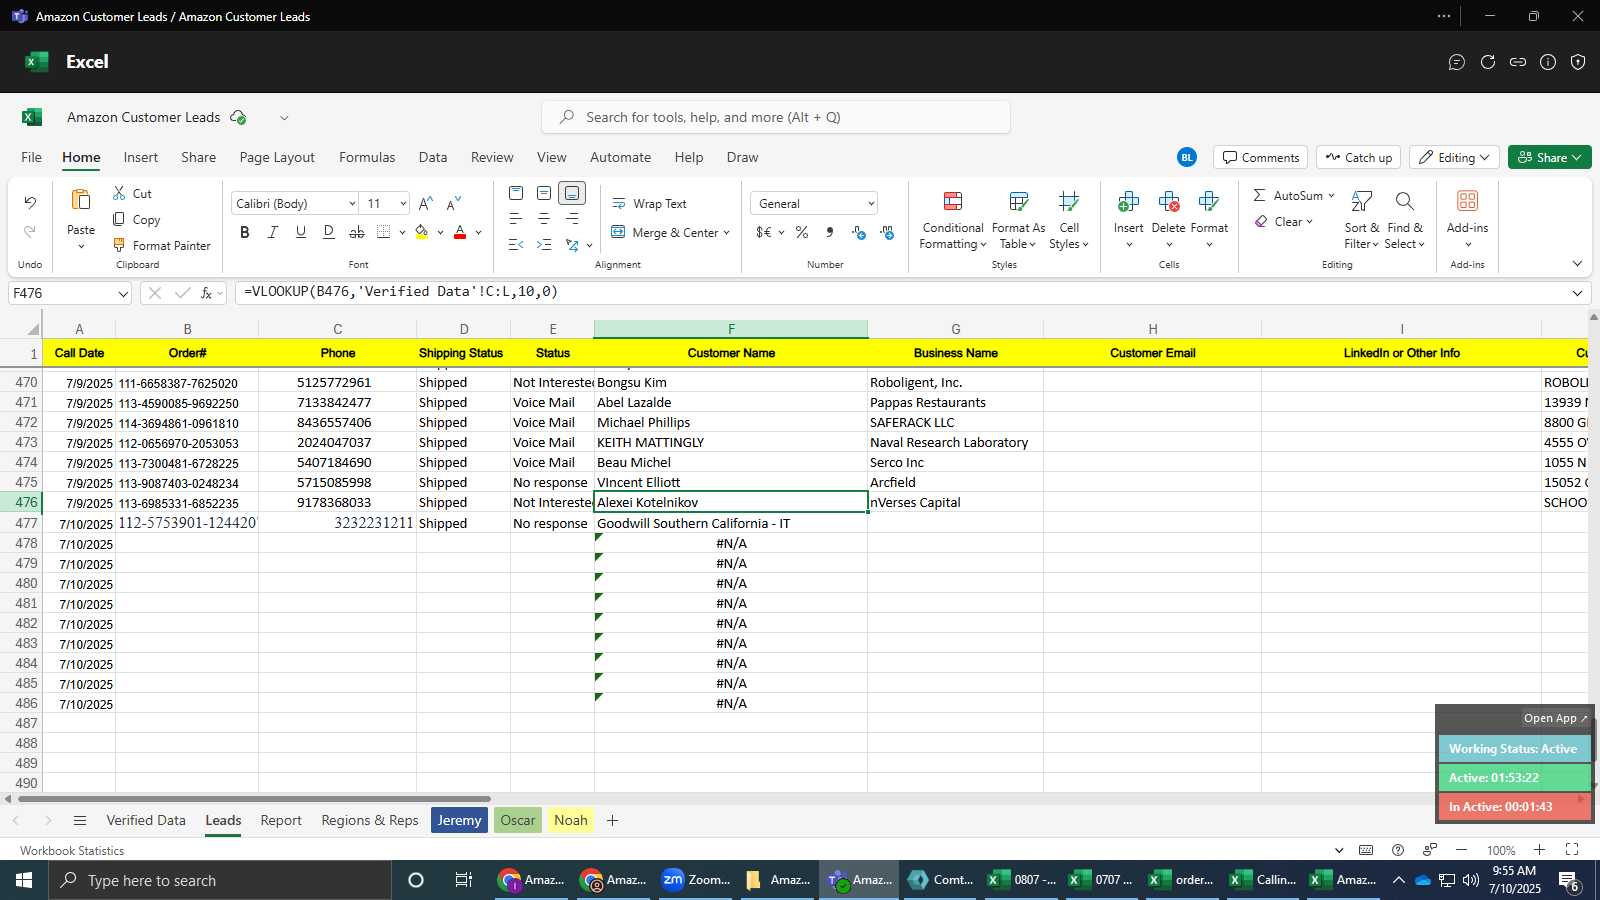Toggle center horizontal alignment

click(x=544, y=219)
